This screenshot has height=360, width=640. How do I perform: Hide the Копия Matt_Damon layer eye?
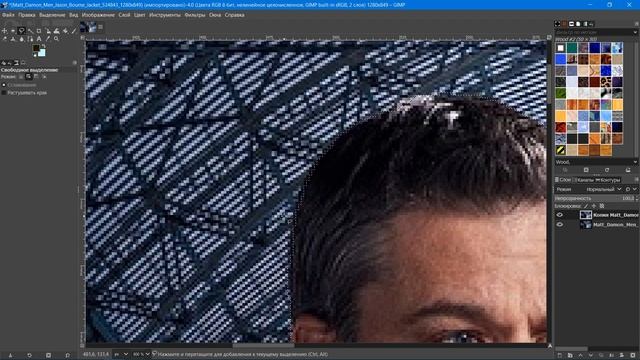pyautogui.click(x=560, y=215)
